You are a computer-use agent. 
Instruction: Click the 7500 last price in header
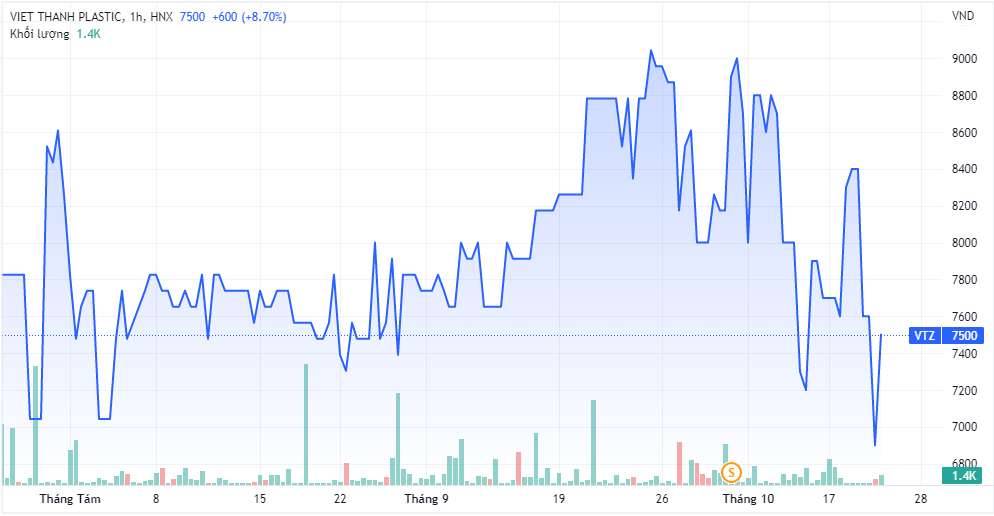192,17
